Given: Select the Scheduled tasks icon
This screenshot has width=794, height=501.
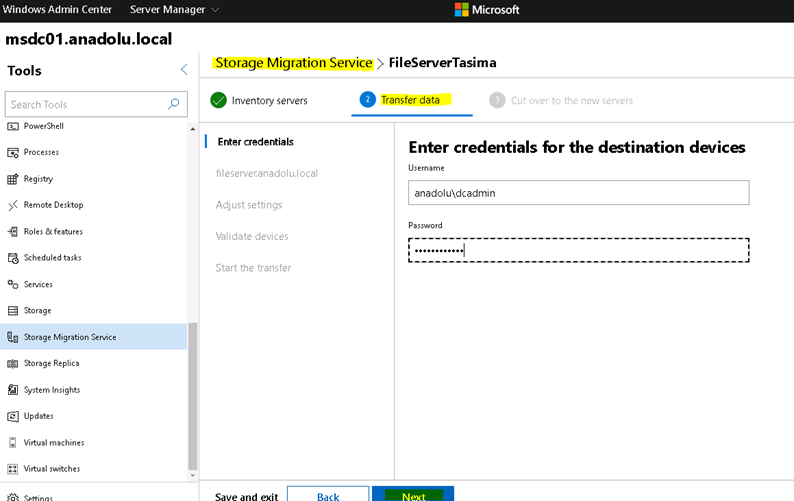Looking at the screenshot, I should (13, 258).
